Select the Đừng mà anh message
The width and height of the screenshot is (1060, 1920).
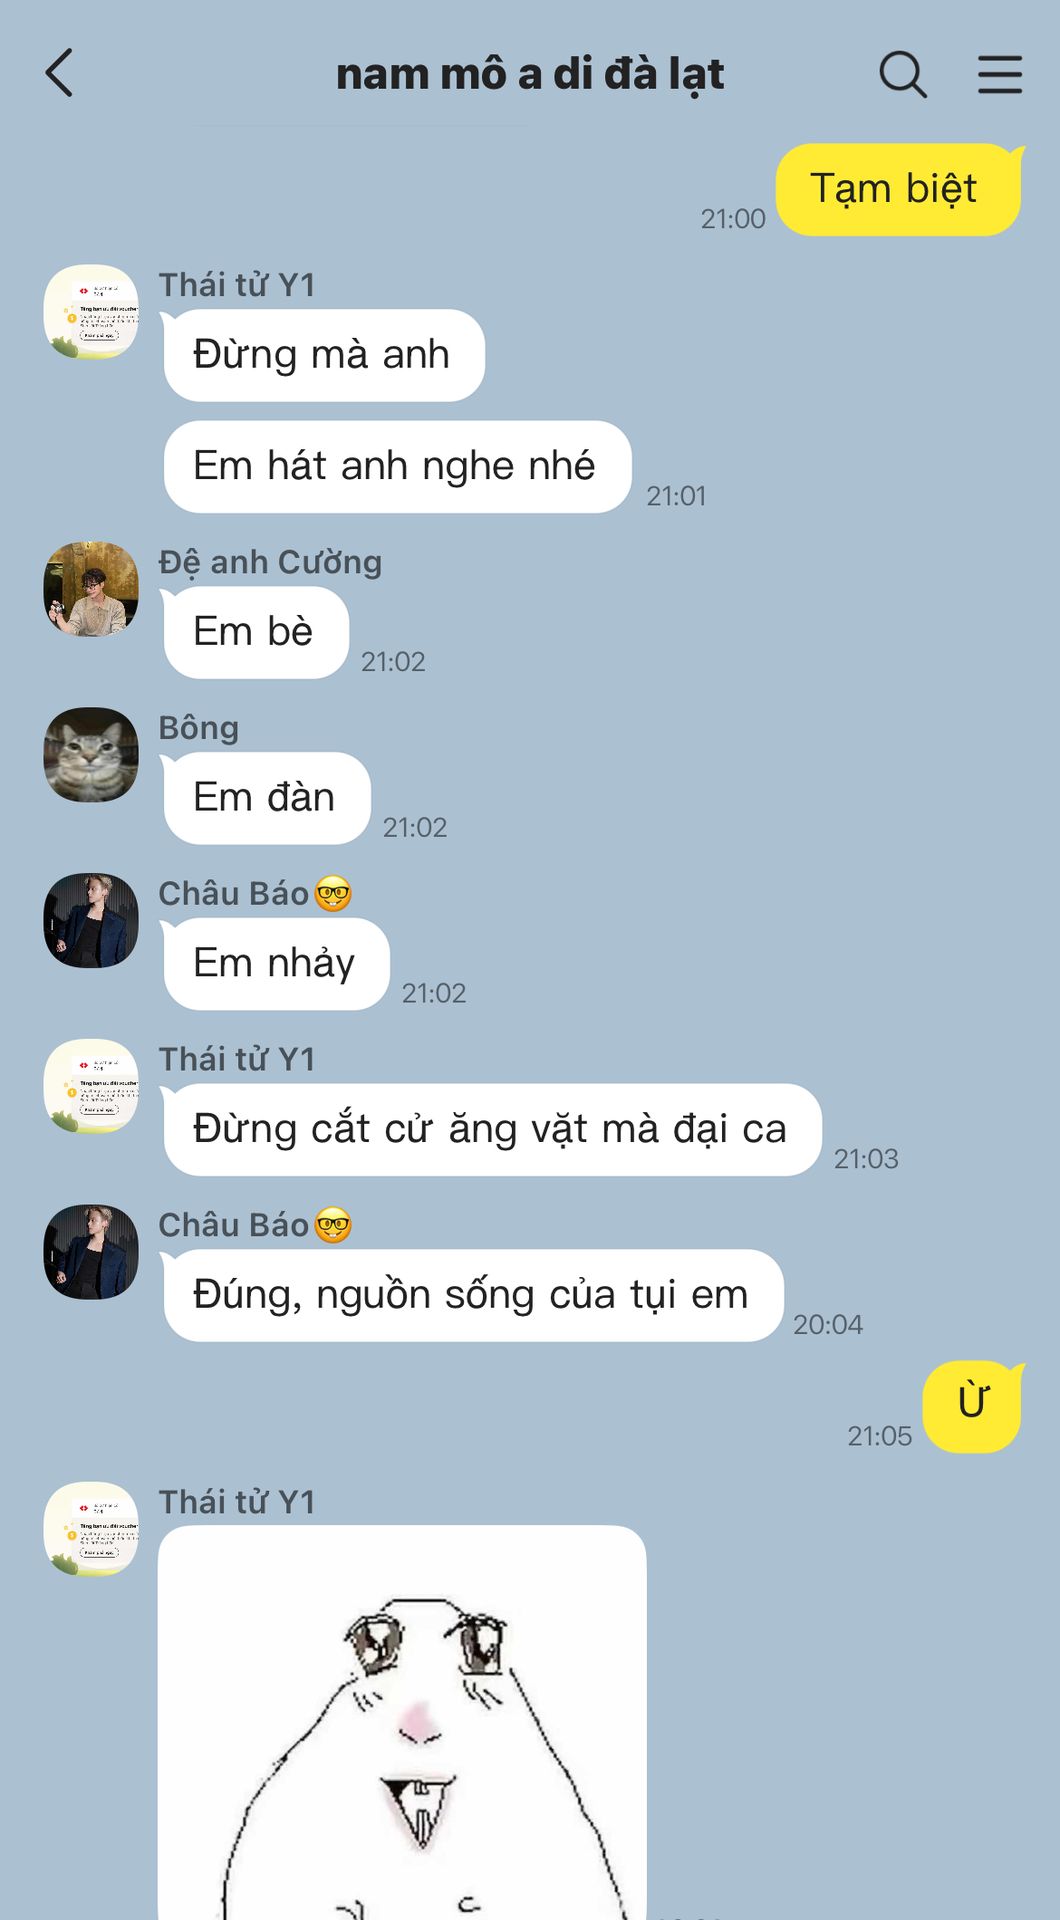coord(323,355)
